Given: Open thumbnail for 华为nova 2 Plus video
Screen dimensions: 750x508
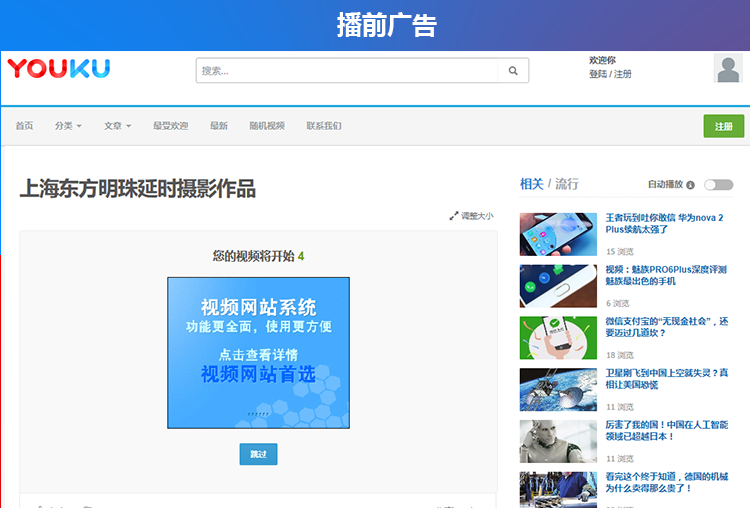Looking at the screenshot, I should 558,234.
